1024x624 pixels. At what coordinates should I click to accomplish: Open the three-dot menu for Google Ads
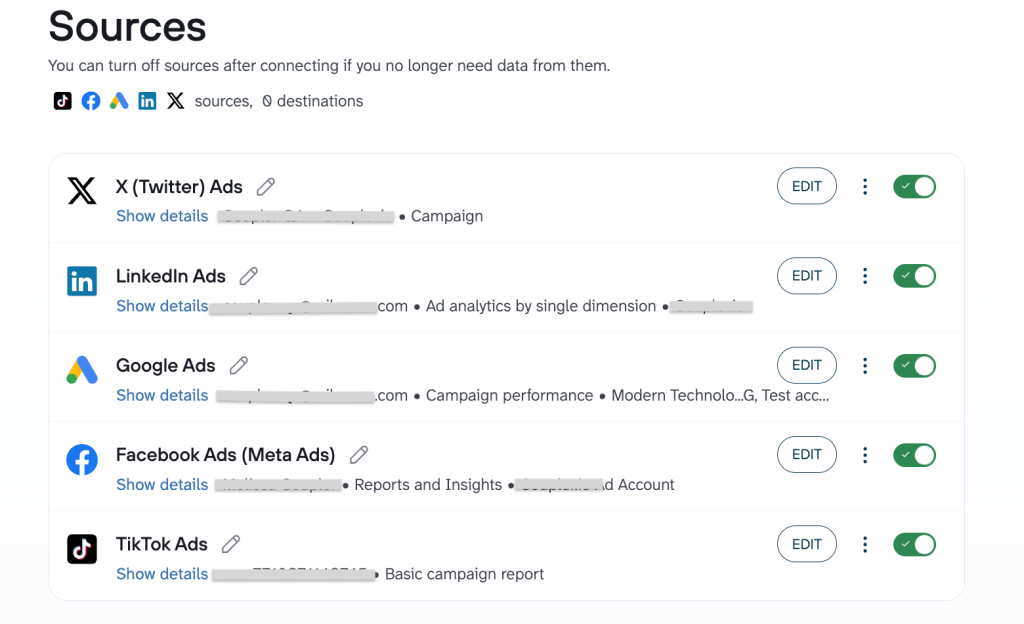(x=865, y=365)
